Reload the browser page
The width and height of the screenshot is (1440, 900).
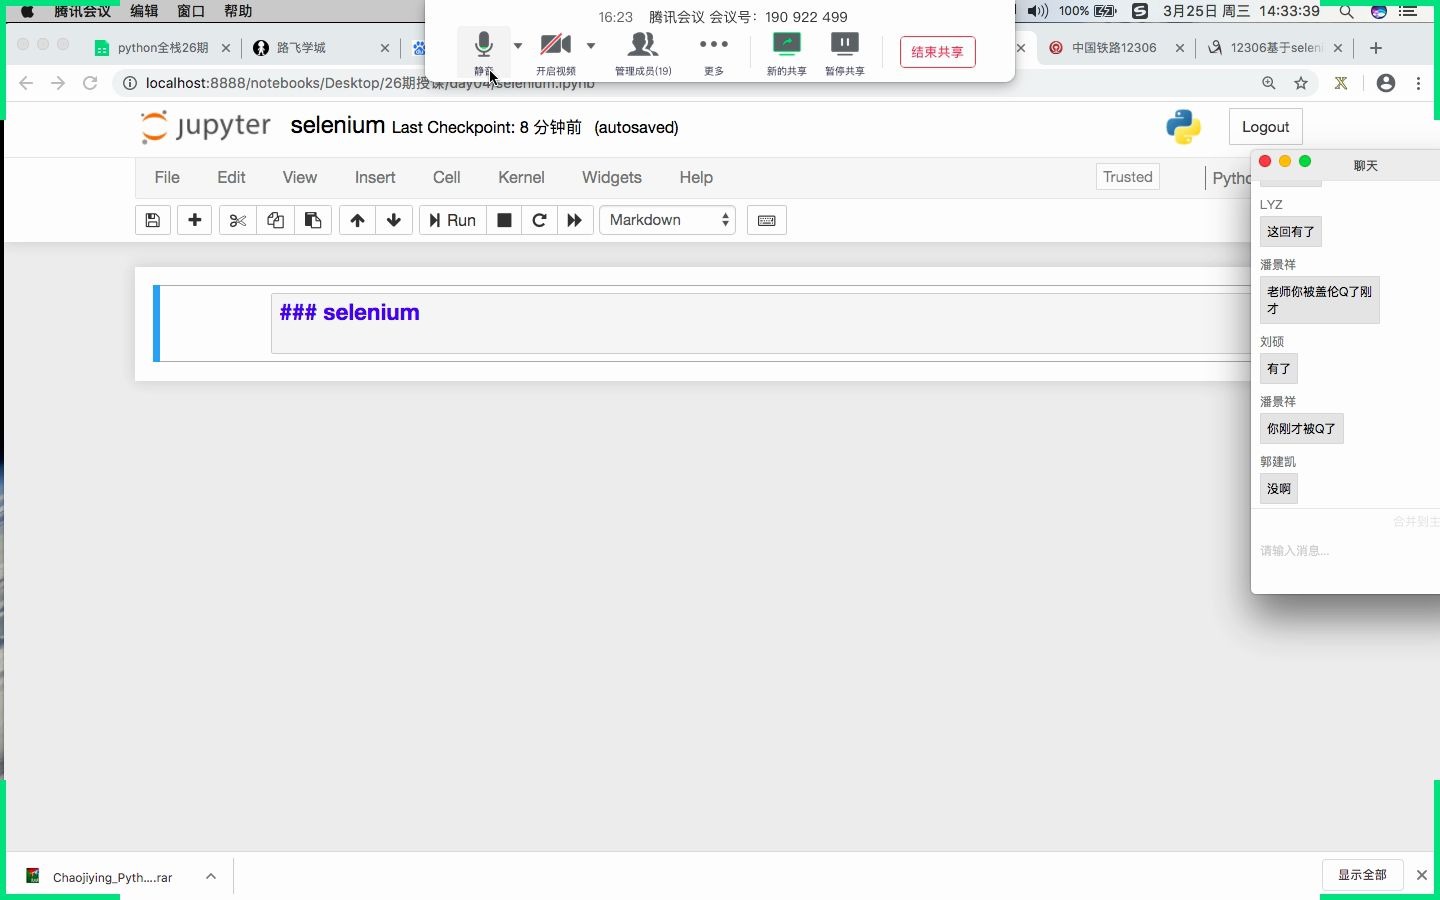pyautogui.click(x=90, y=83)
